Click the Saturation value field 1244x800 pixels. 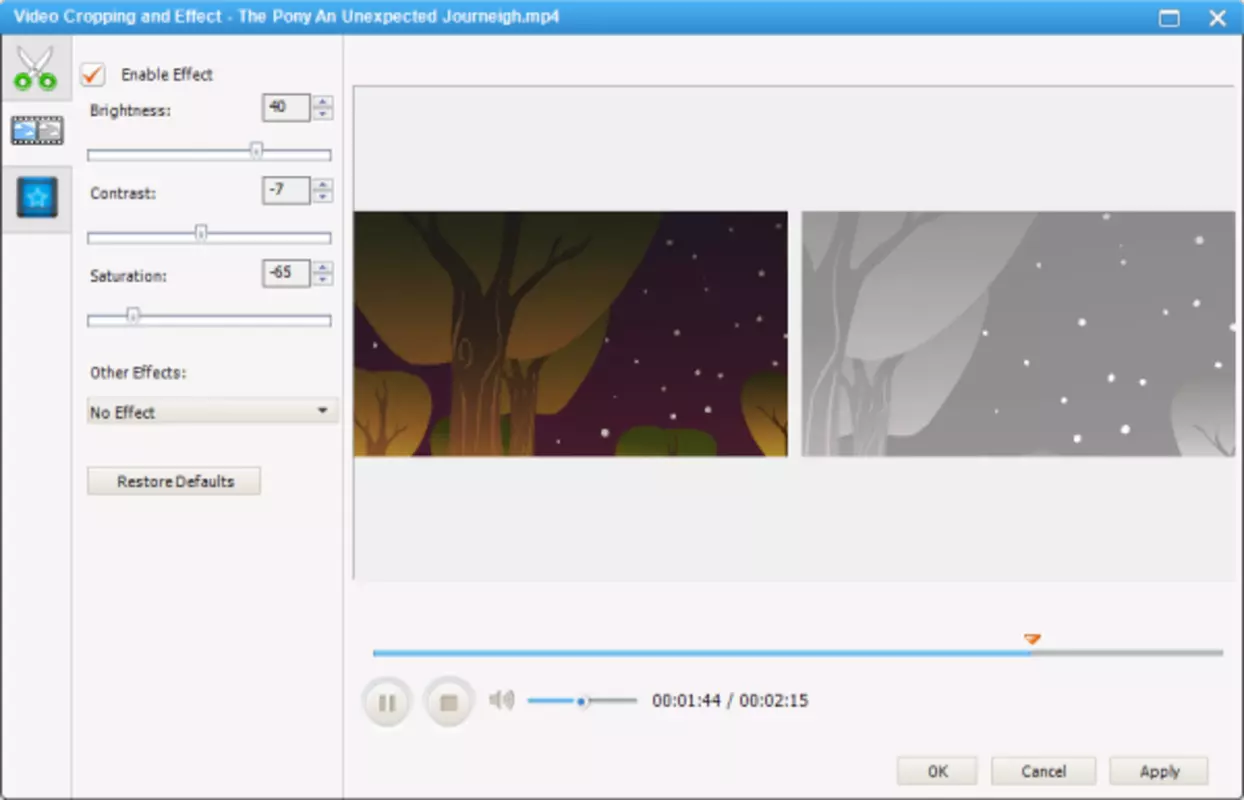(x=286, y=273)
